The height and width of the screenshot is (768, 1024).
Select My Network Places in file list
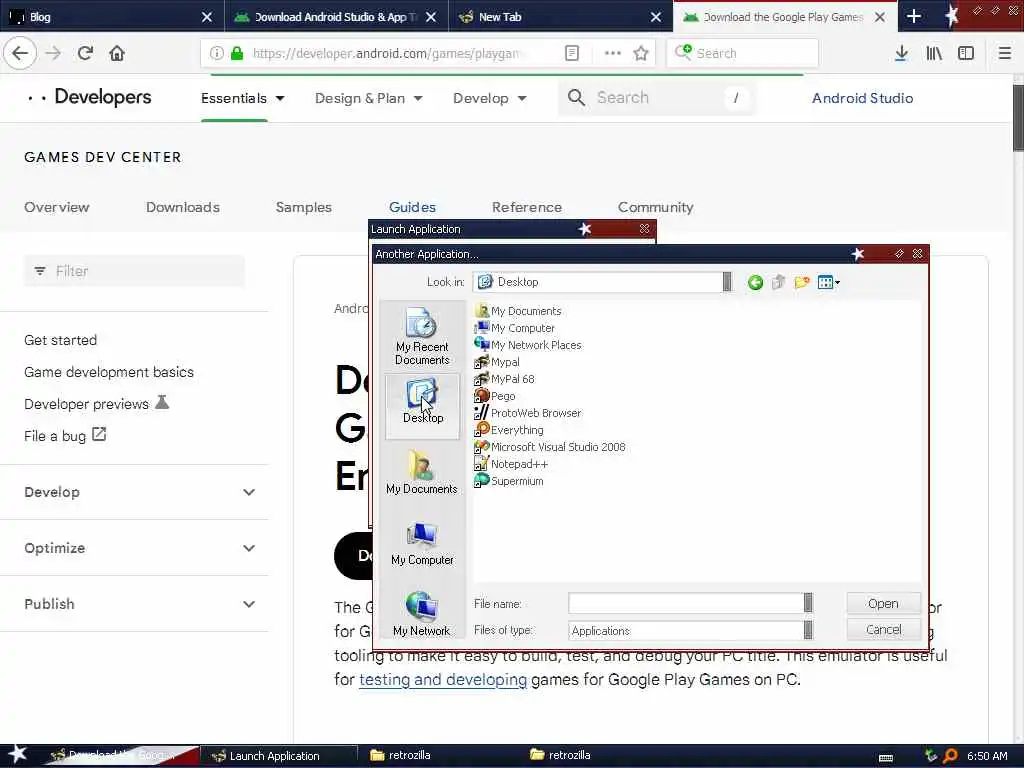point(528,345)
